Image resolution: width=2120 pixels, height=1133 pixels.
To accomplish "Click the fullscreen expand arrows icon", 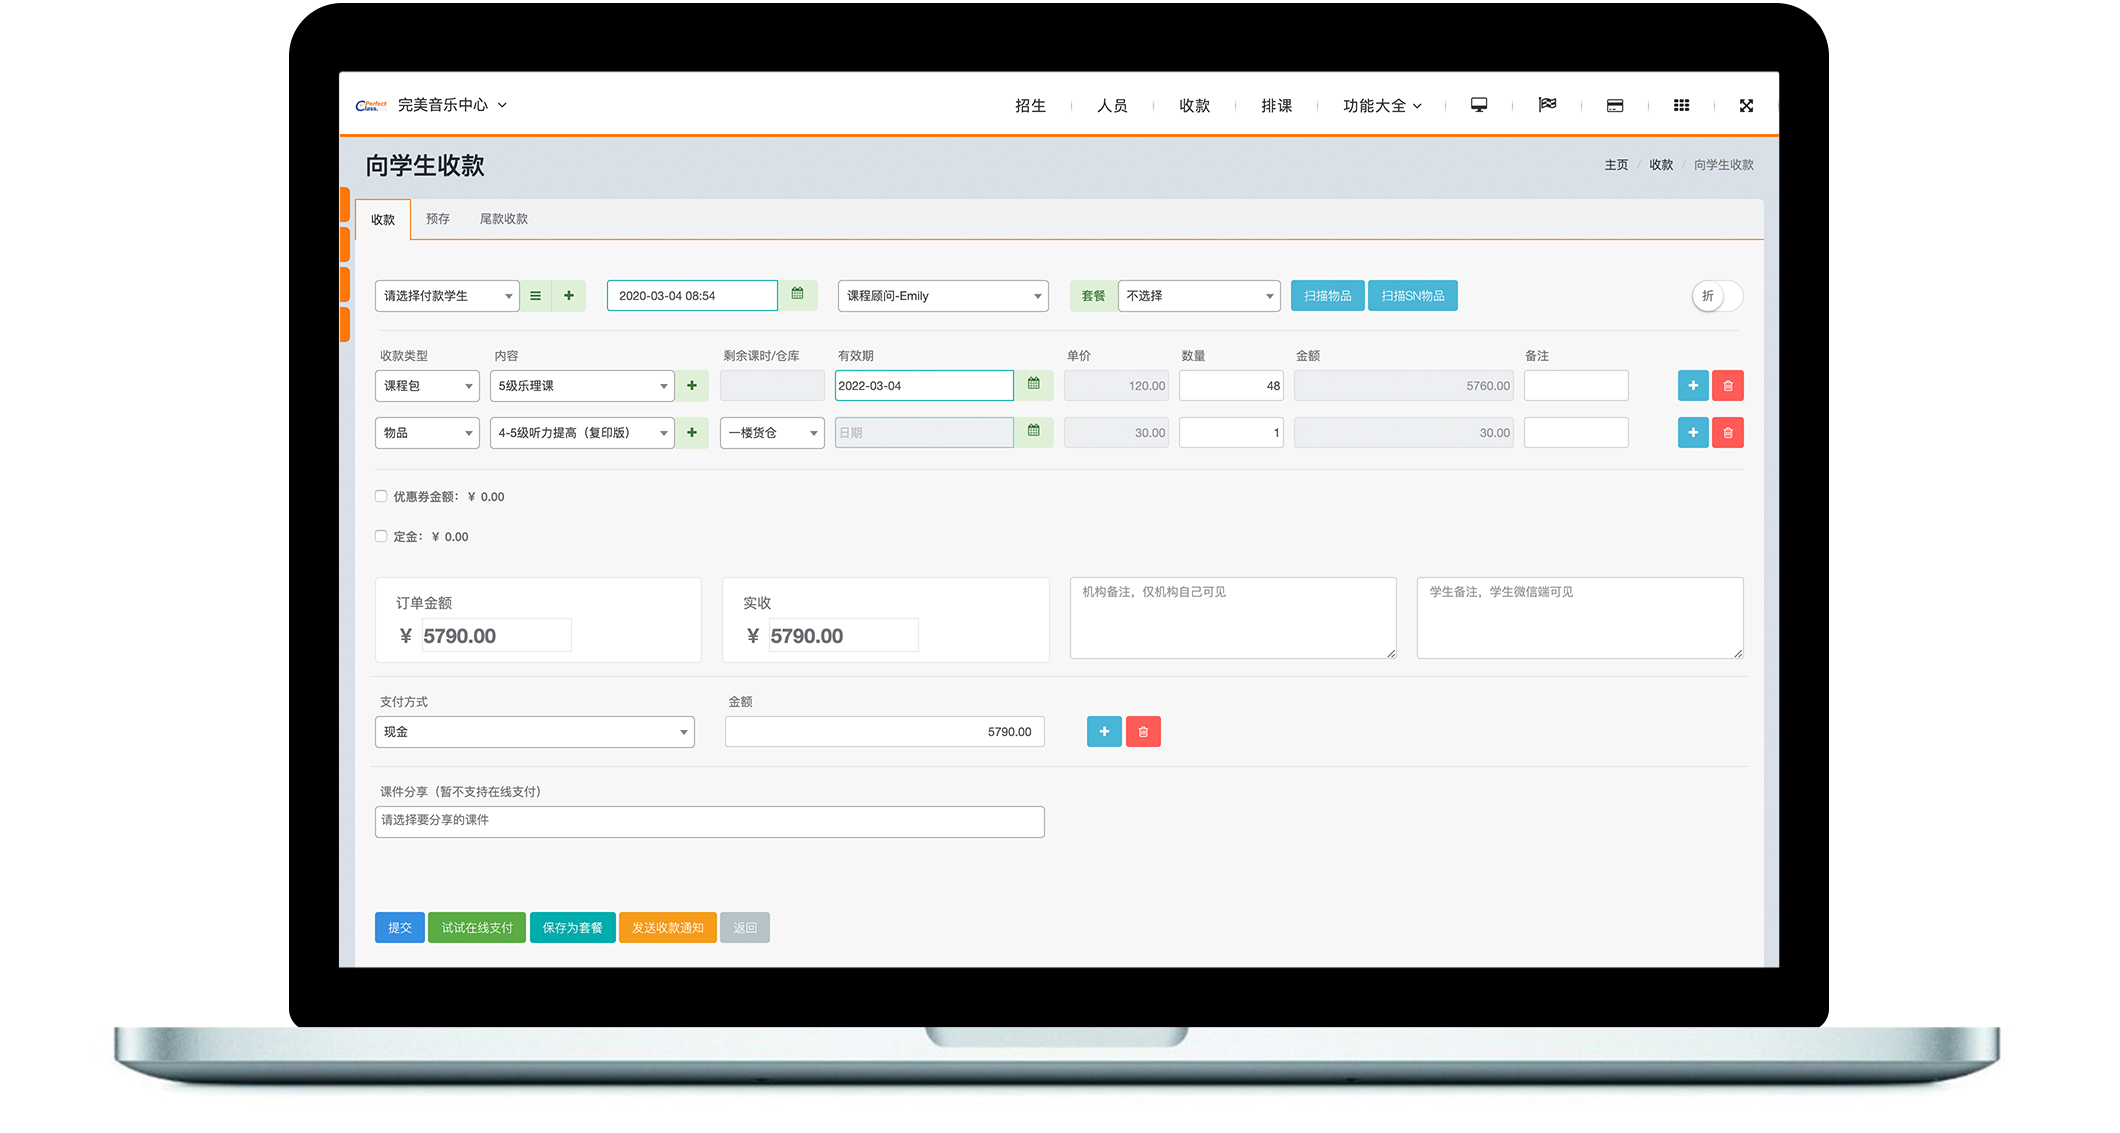I will coord(1746,105).
